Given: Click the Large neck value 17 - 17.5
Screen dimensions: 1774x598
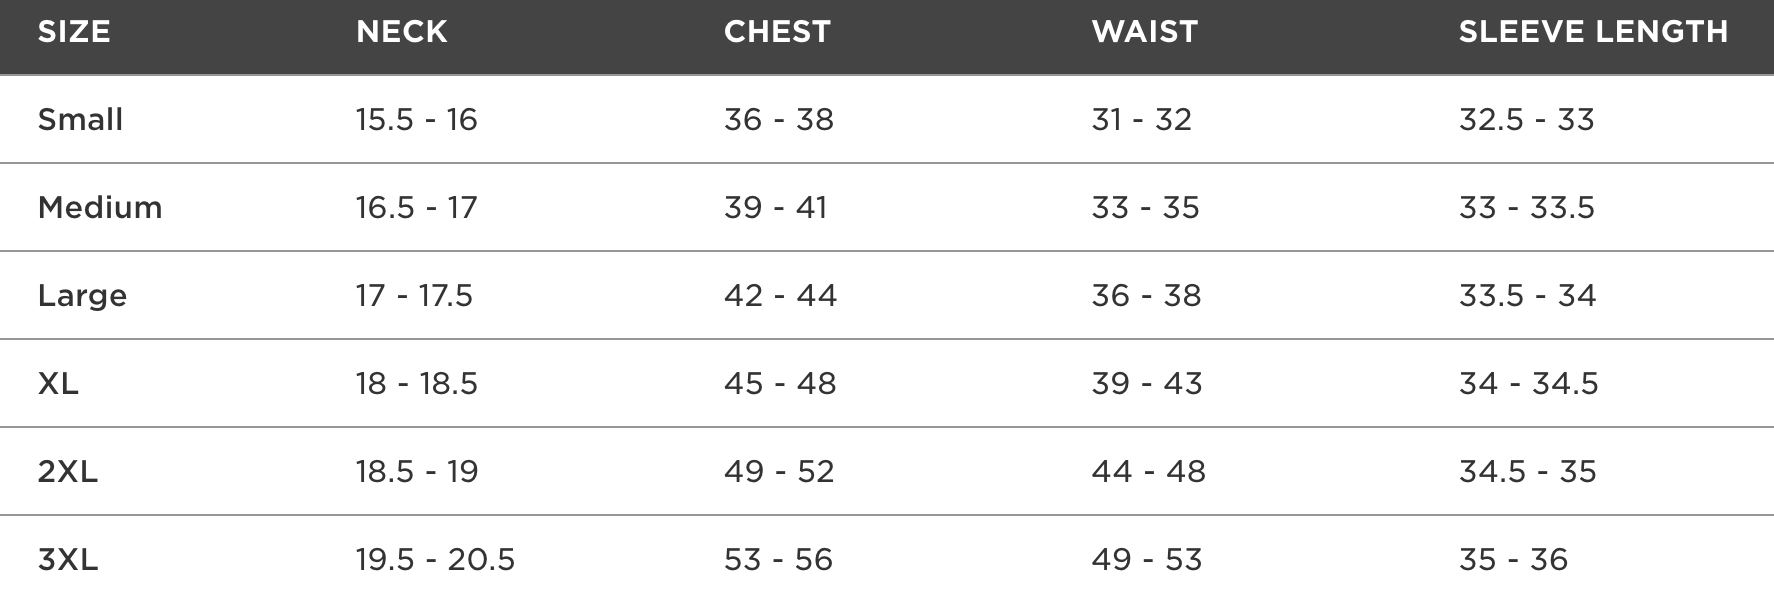Looking at the screenshot, I should [x=414, y=296].
